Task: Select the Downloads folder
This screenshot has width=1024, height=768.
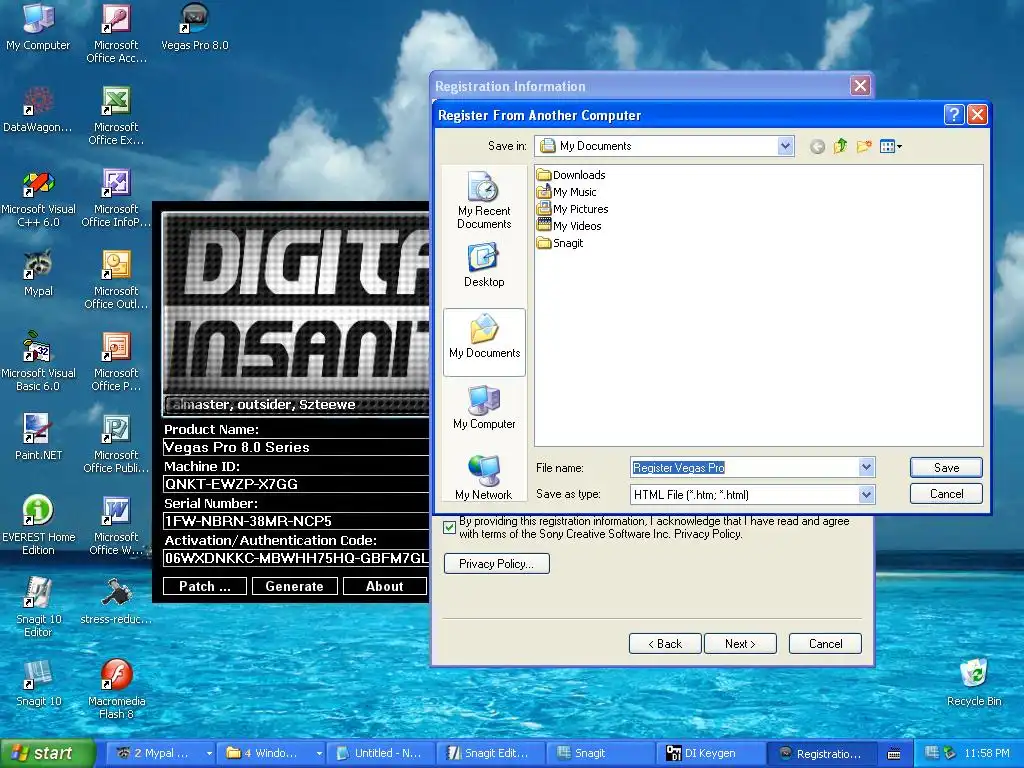Action: (571, 174)
